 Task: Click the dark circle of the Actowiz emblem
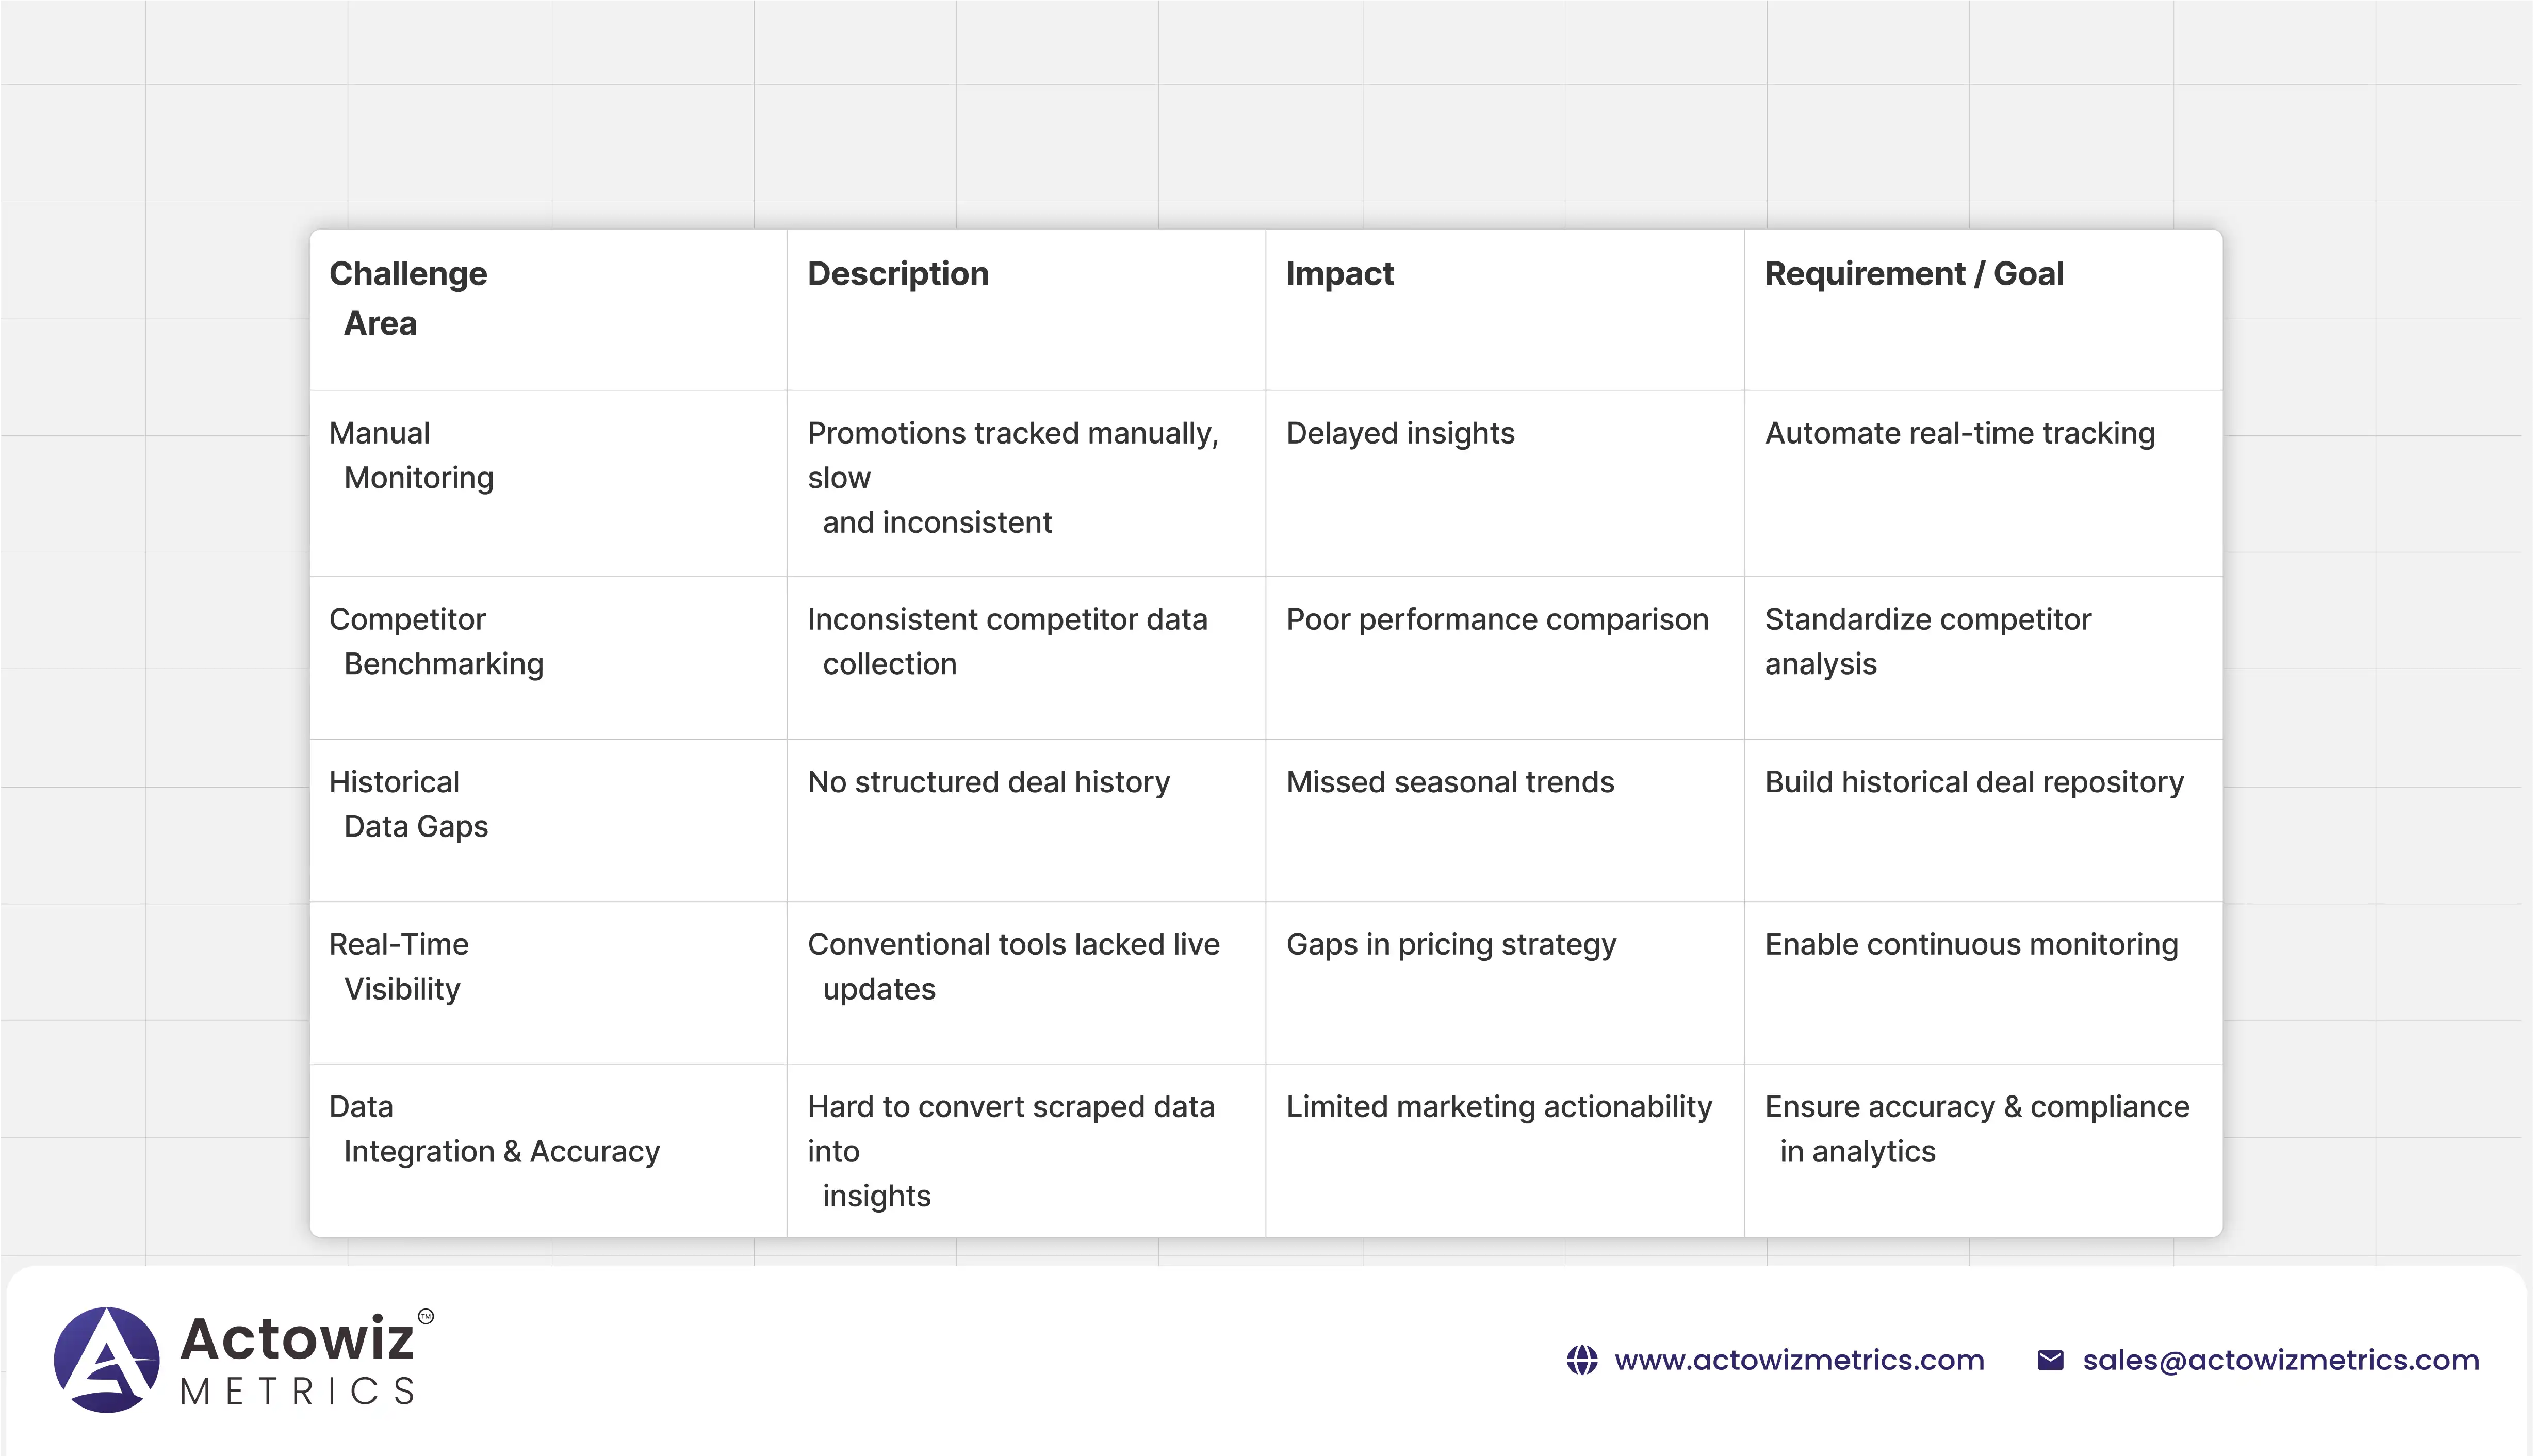[x=107, y=1360]
